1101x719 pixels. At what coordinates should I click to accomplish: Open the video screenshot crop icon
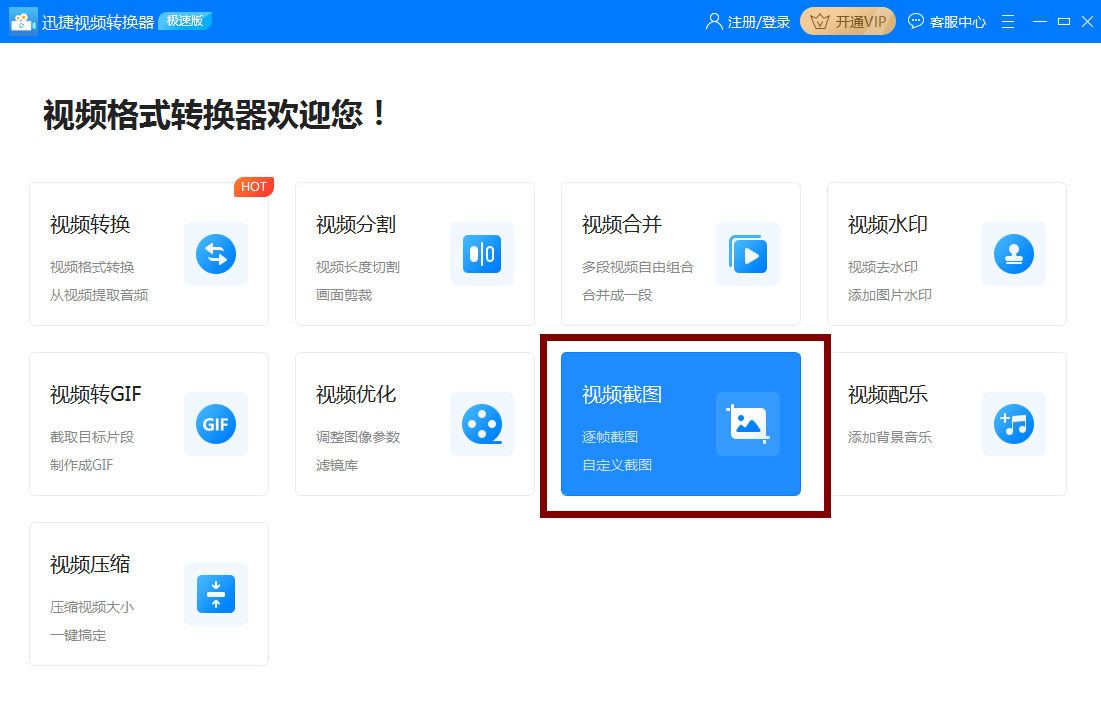pos(748,424)
